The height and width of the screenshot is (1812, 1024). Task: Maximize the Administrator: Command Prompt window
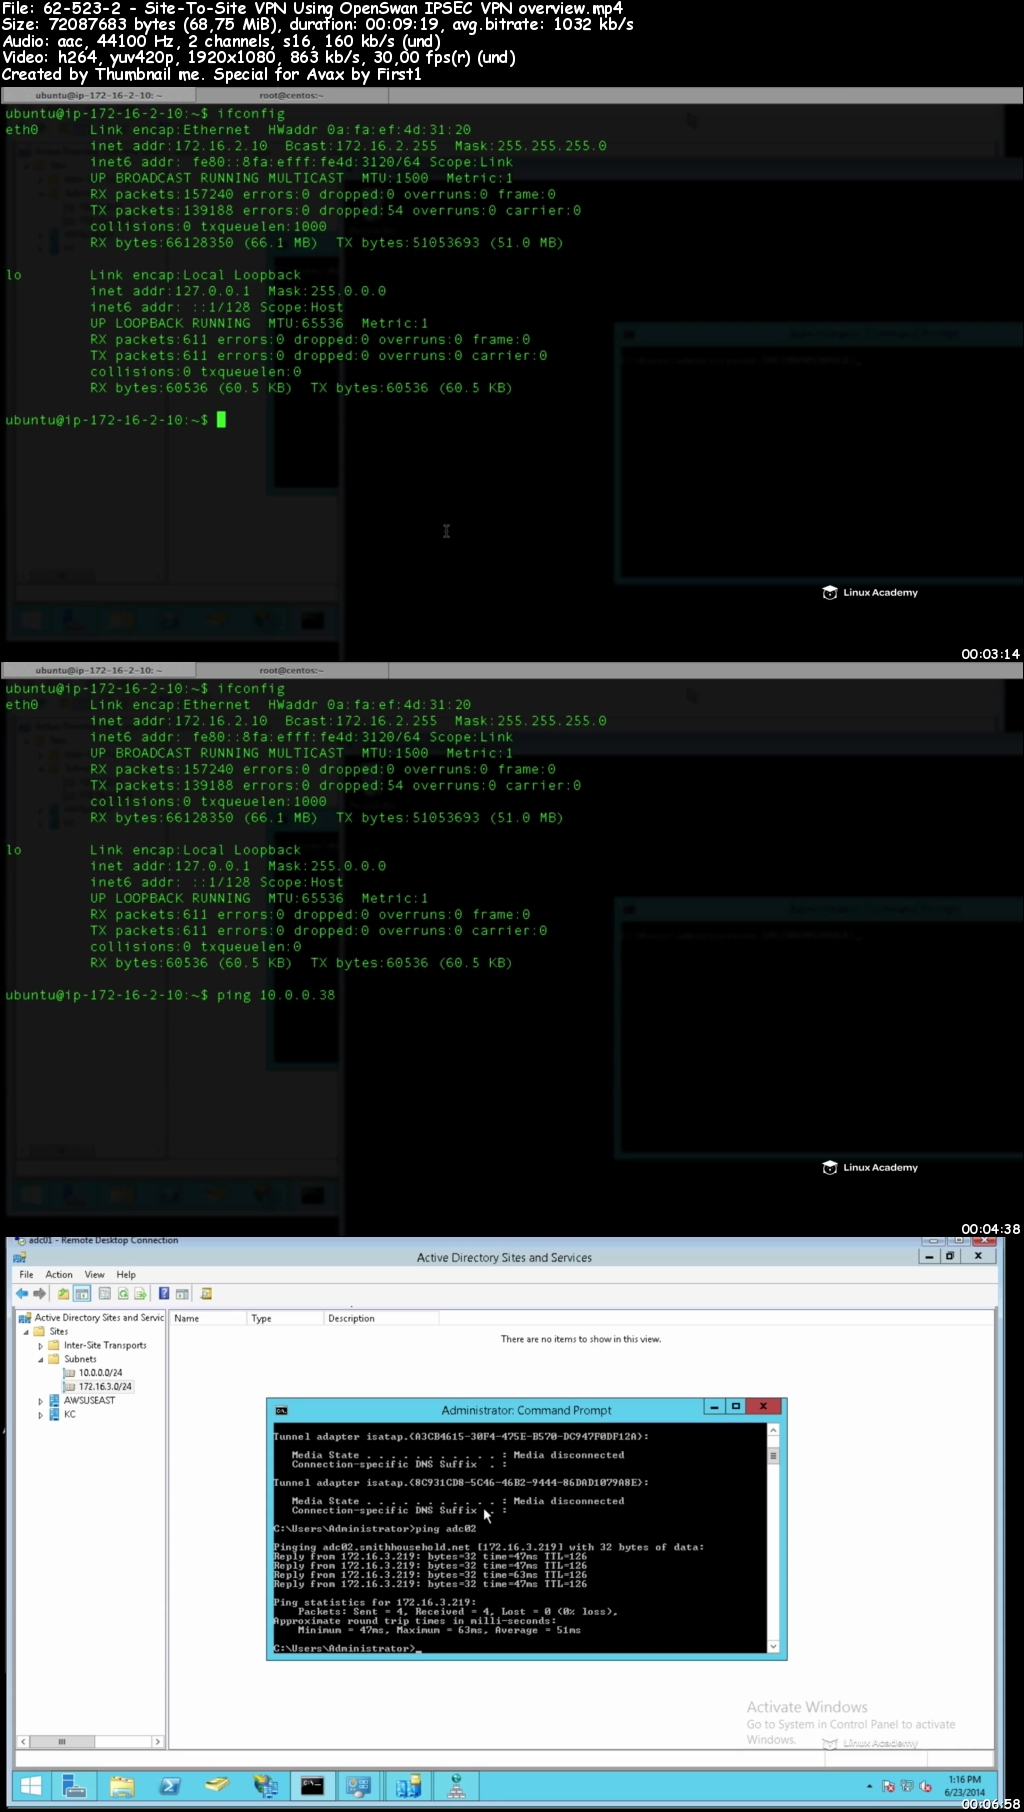coord(736,1407)
